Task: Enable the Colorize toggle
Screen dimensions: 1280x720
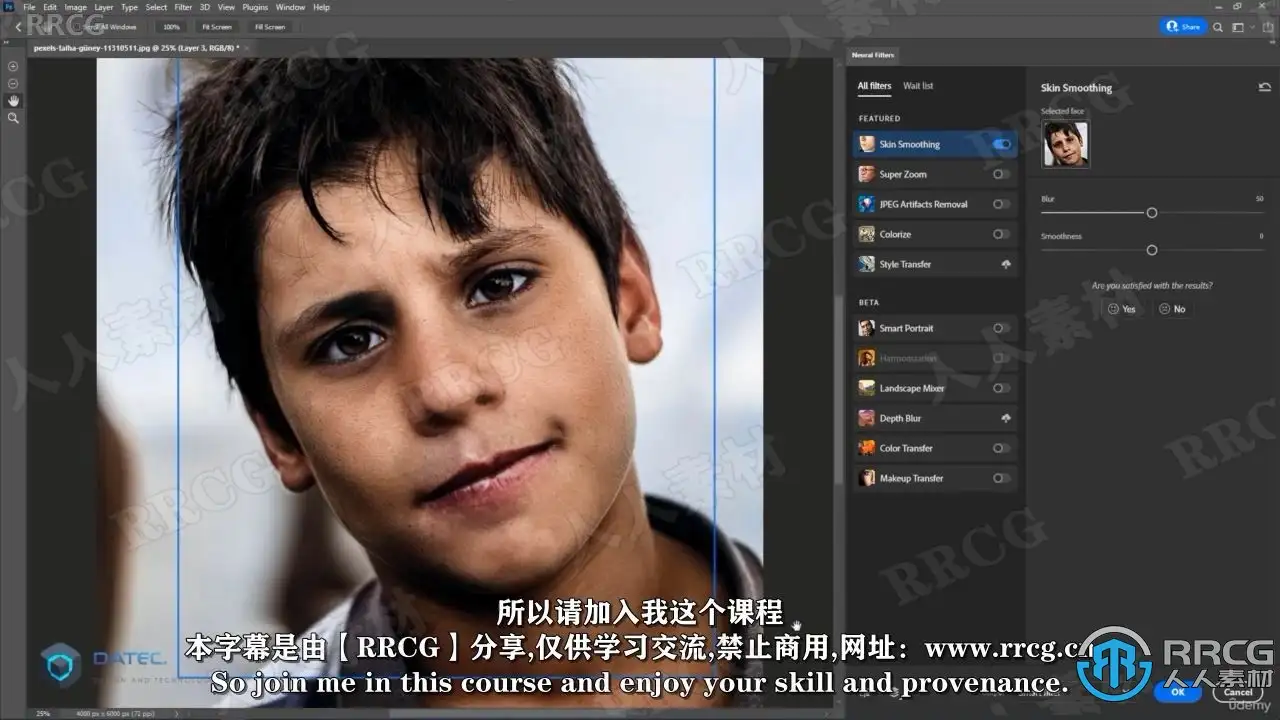Action: [x=1001, y=234]
